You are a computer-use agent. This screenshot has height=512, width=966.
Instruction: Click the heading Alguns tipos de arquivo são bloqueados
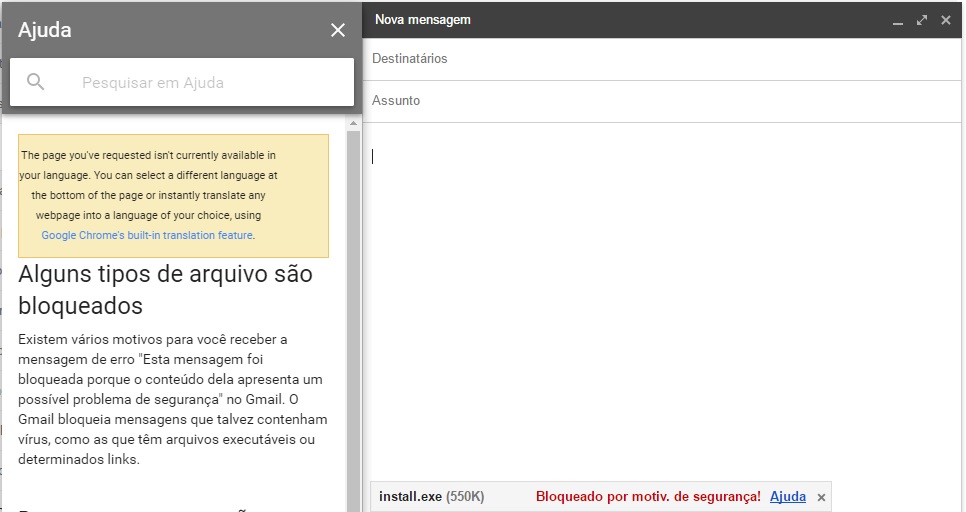click(x=165, y=289)
